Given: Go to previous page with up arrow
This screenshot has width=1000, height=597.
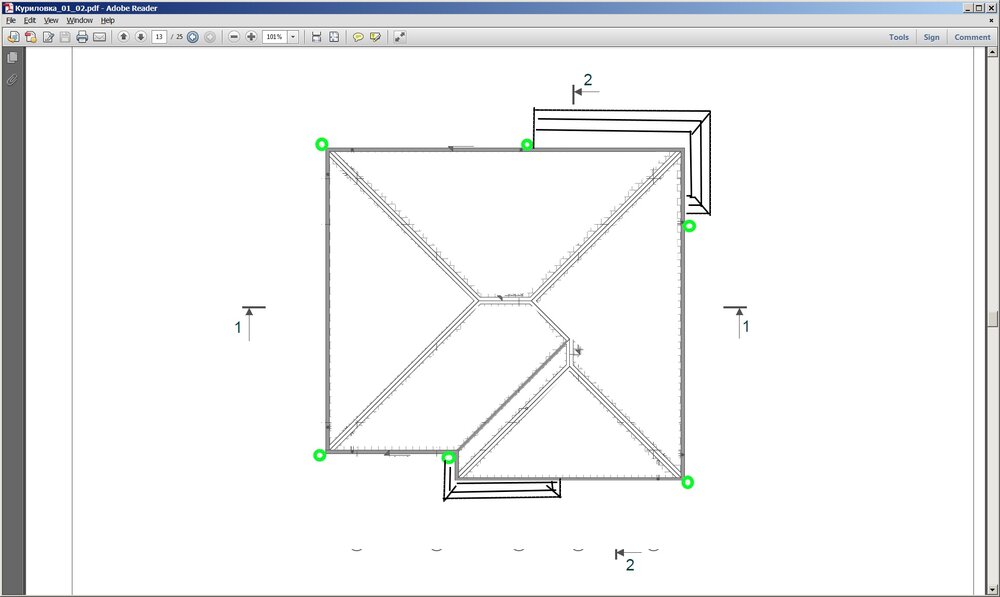Looking at the screenshot, I should [124, 37].
